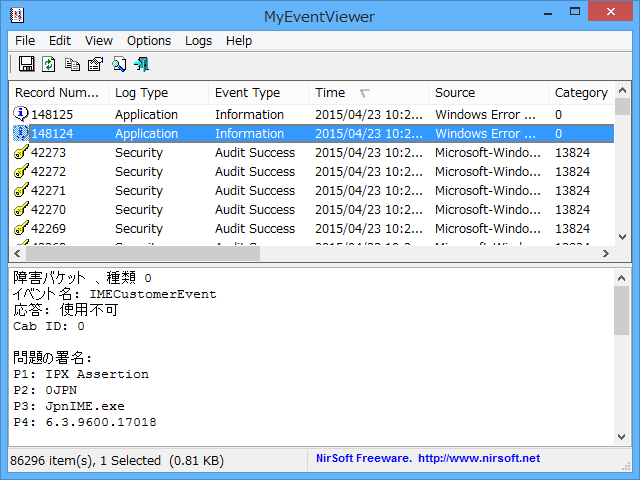Click the information icon of record 148125
640x480 pixels.
pos(20,114)
